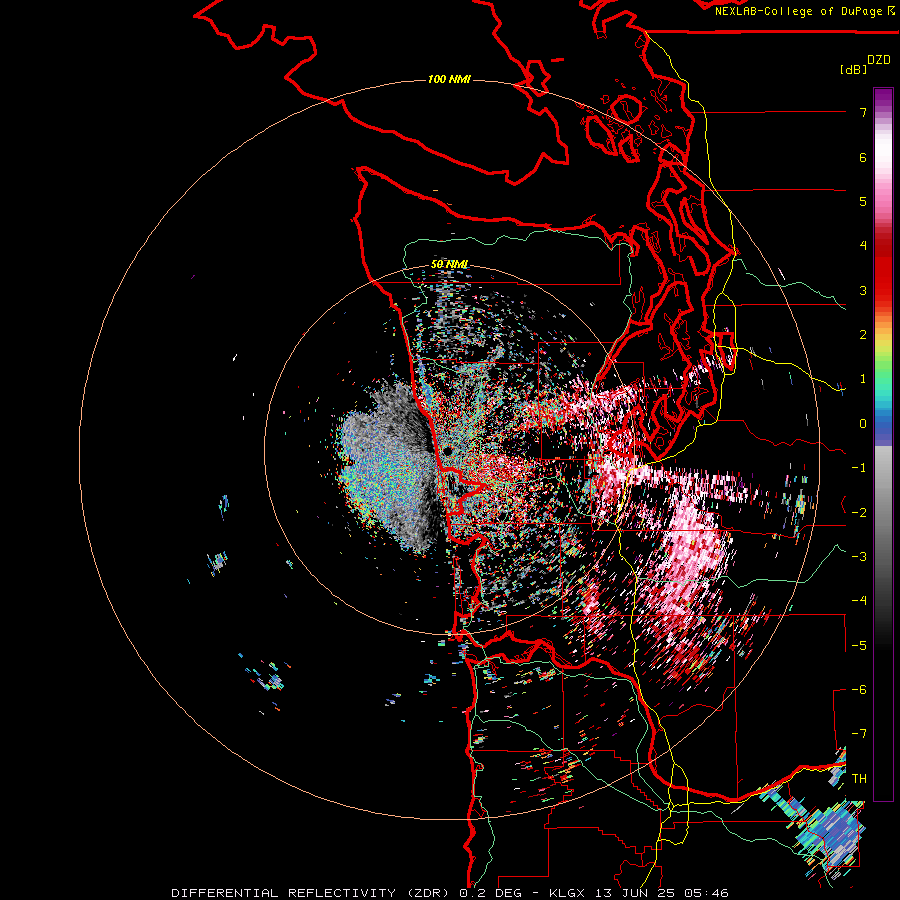This screenshot has height=900, width=900.
Task: Click the black radar site dot at the center
Action: click(x=448, y=452)
